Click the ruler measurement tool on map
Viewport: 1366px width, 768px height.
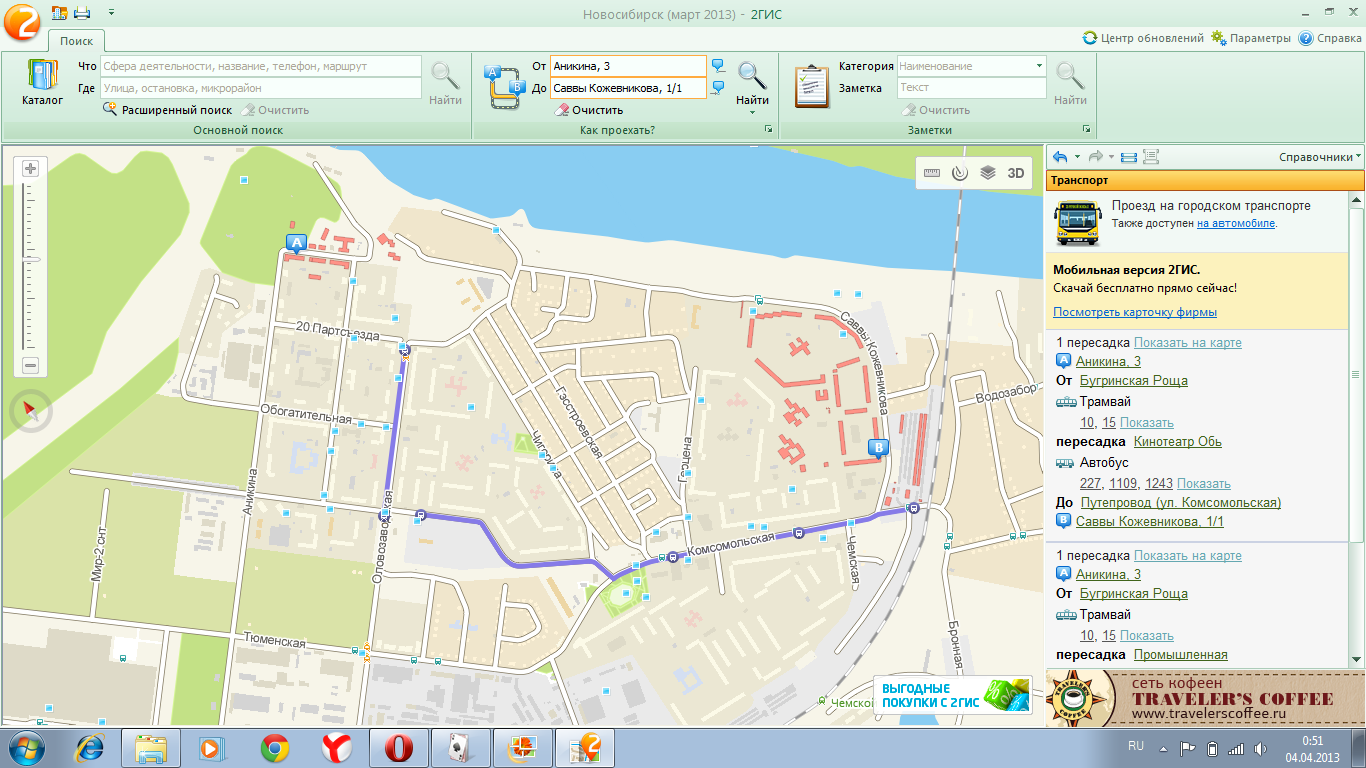click(932, 173)
